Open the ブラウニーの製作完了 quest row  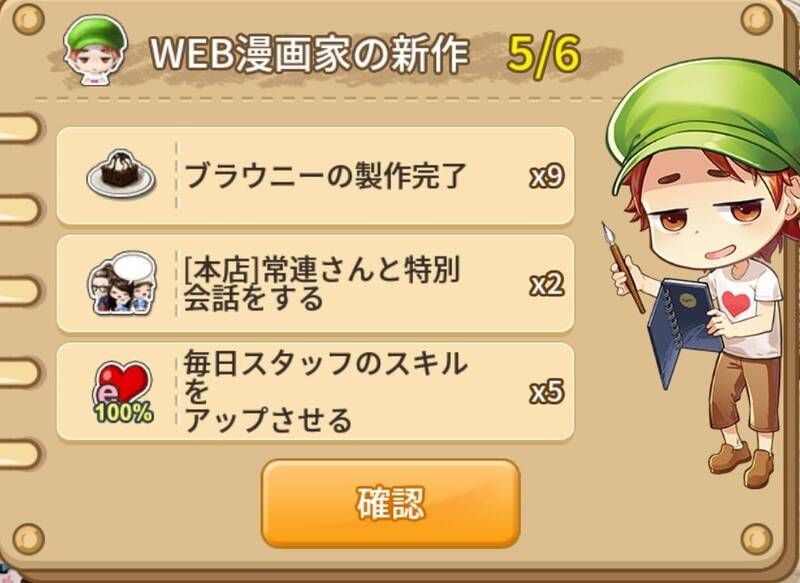315,175
